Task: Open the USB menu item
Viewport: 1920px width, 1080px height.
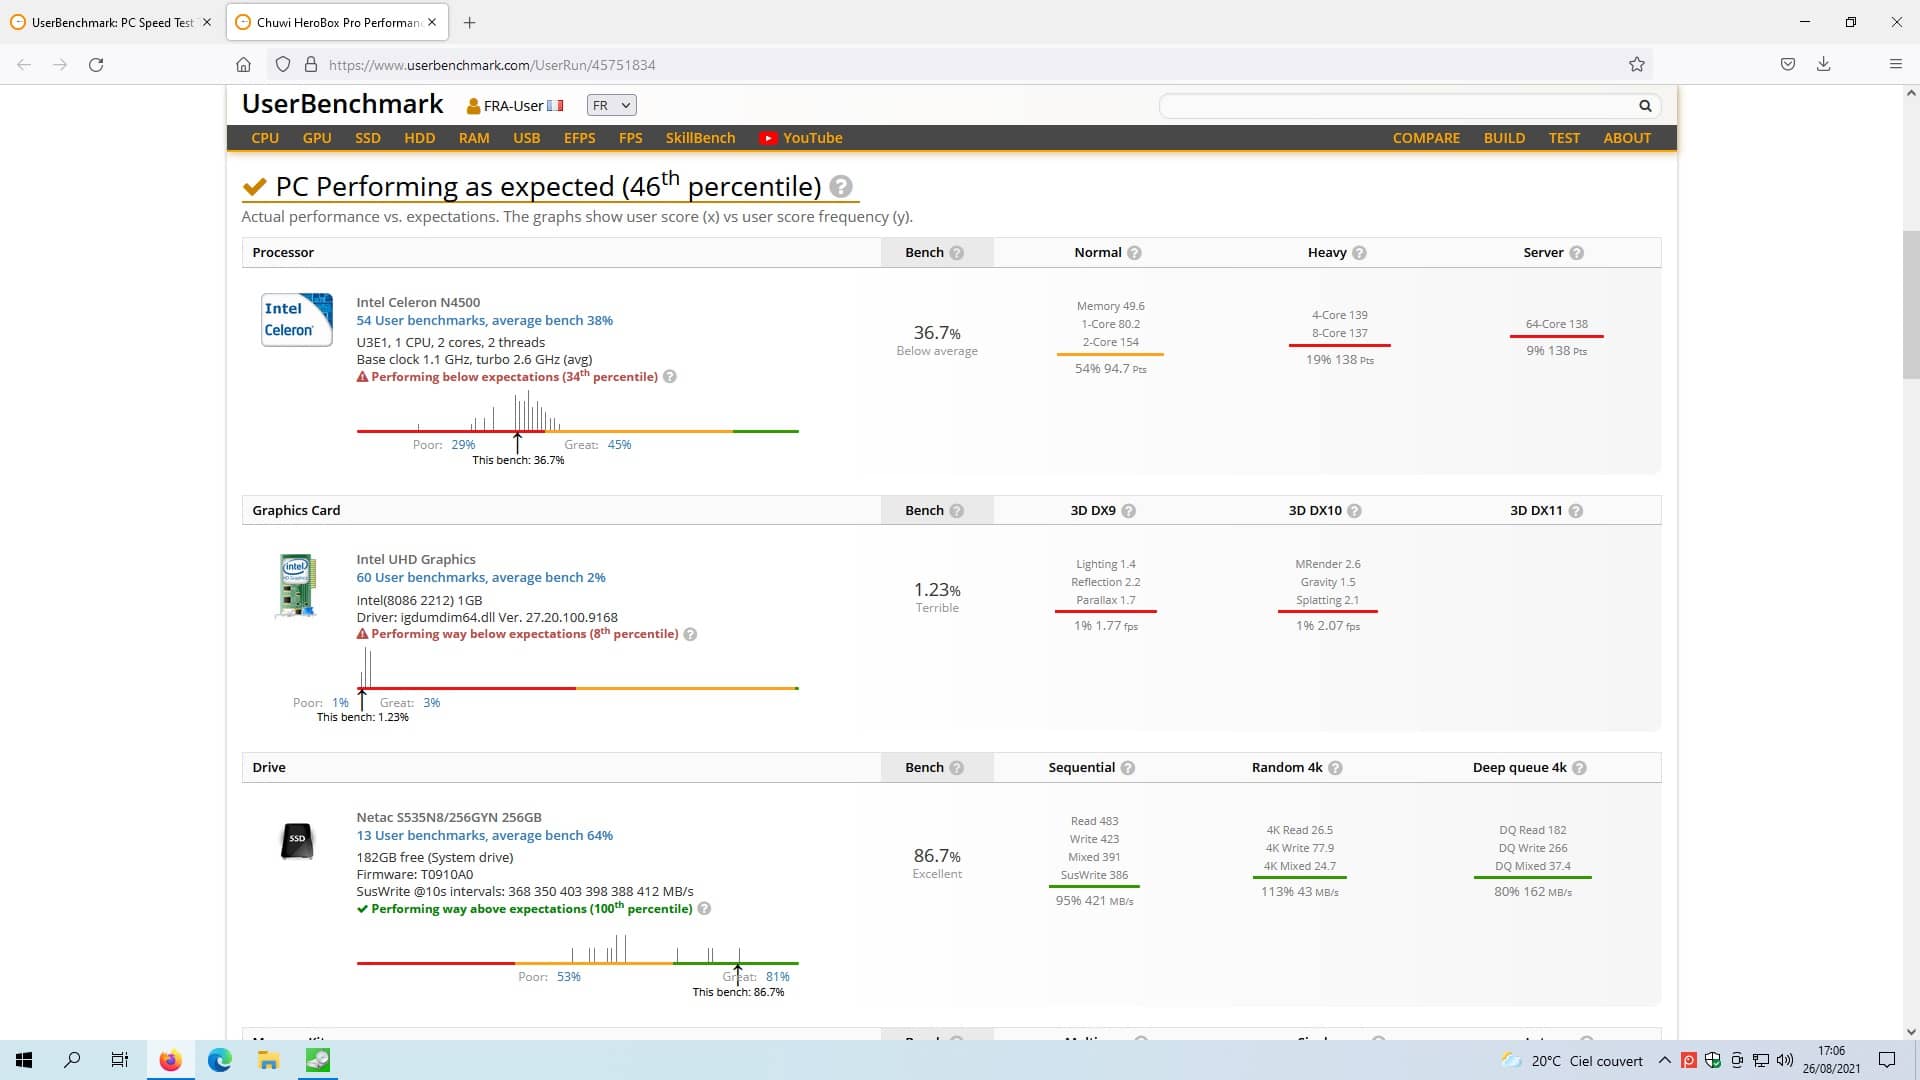Action: pyautogui.click(x=527, y=138)
